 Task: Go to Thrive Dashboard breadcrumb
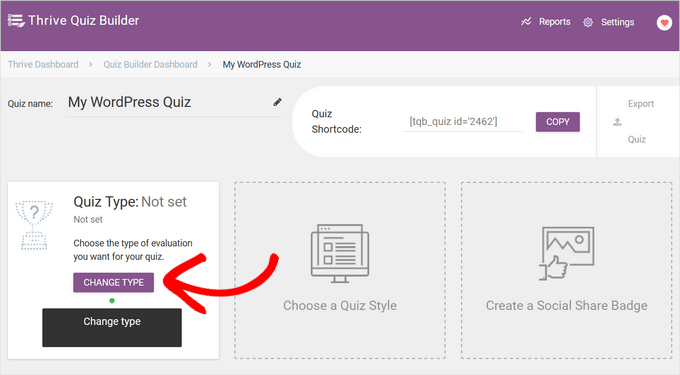[x=43, y=65]
